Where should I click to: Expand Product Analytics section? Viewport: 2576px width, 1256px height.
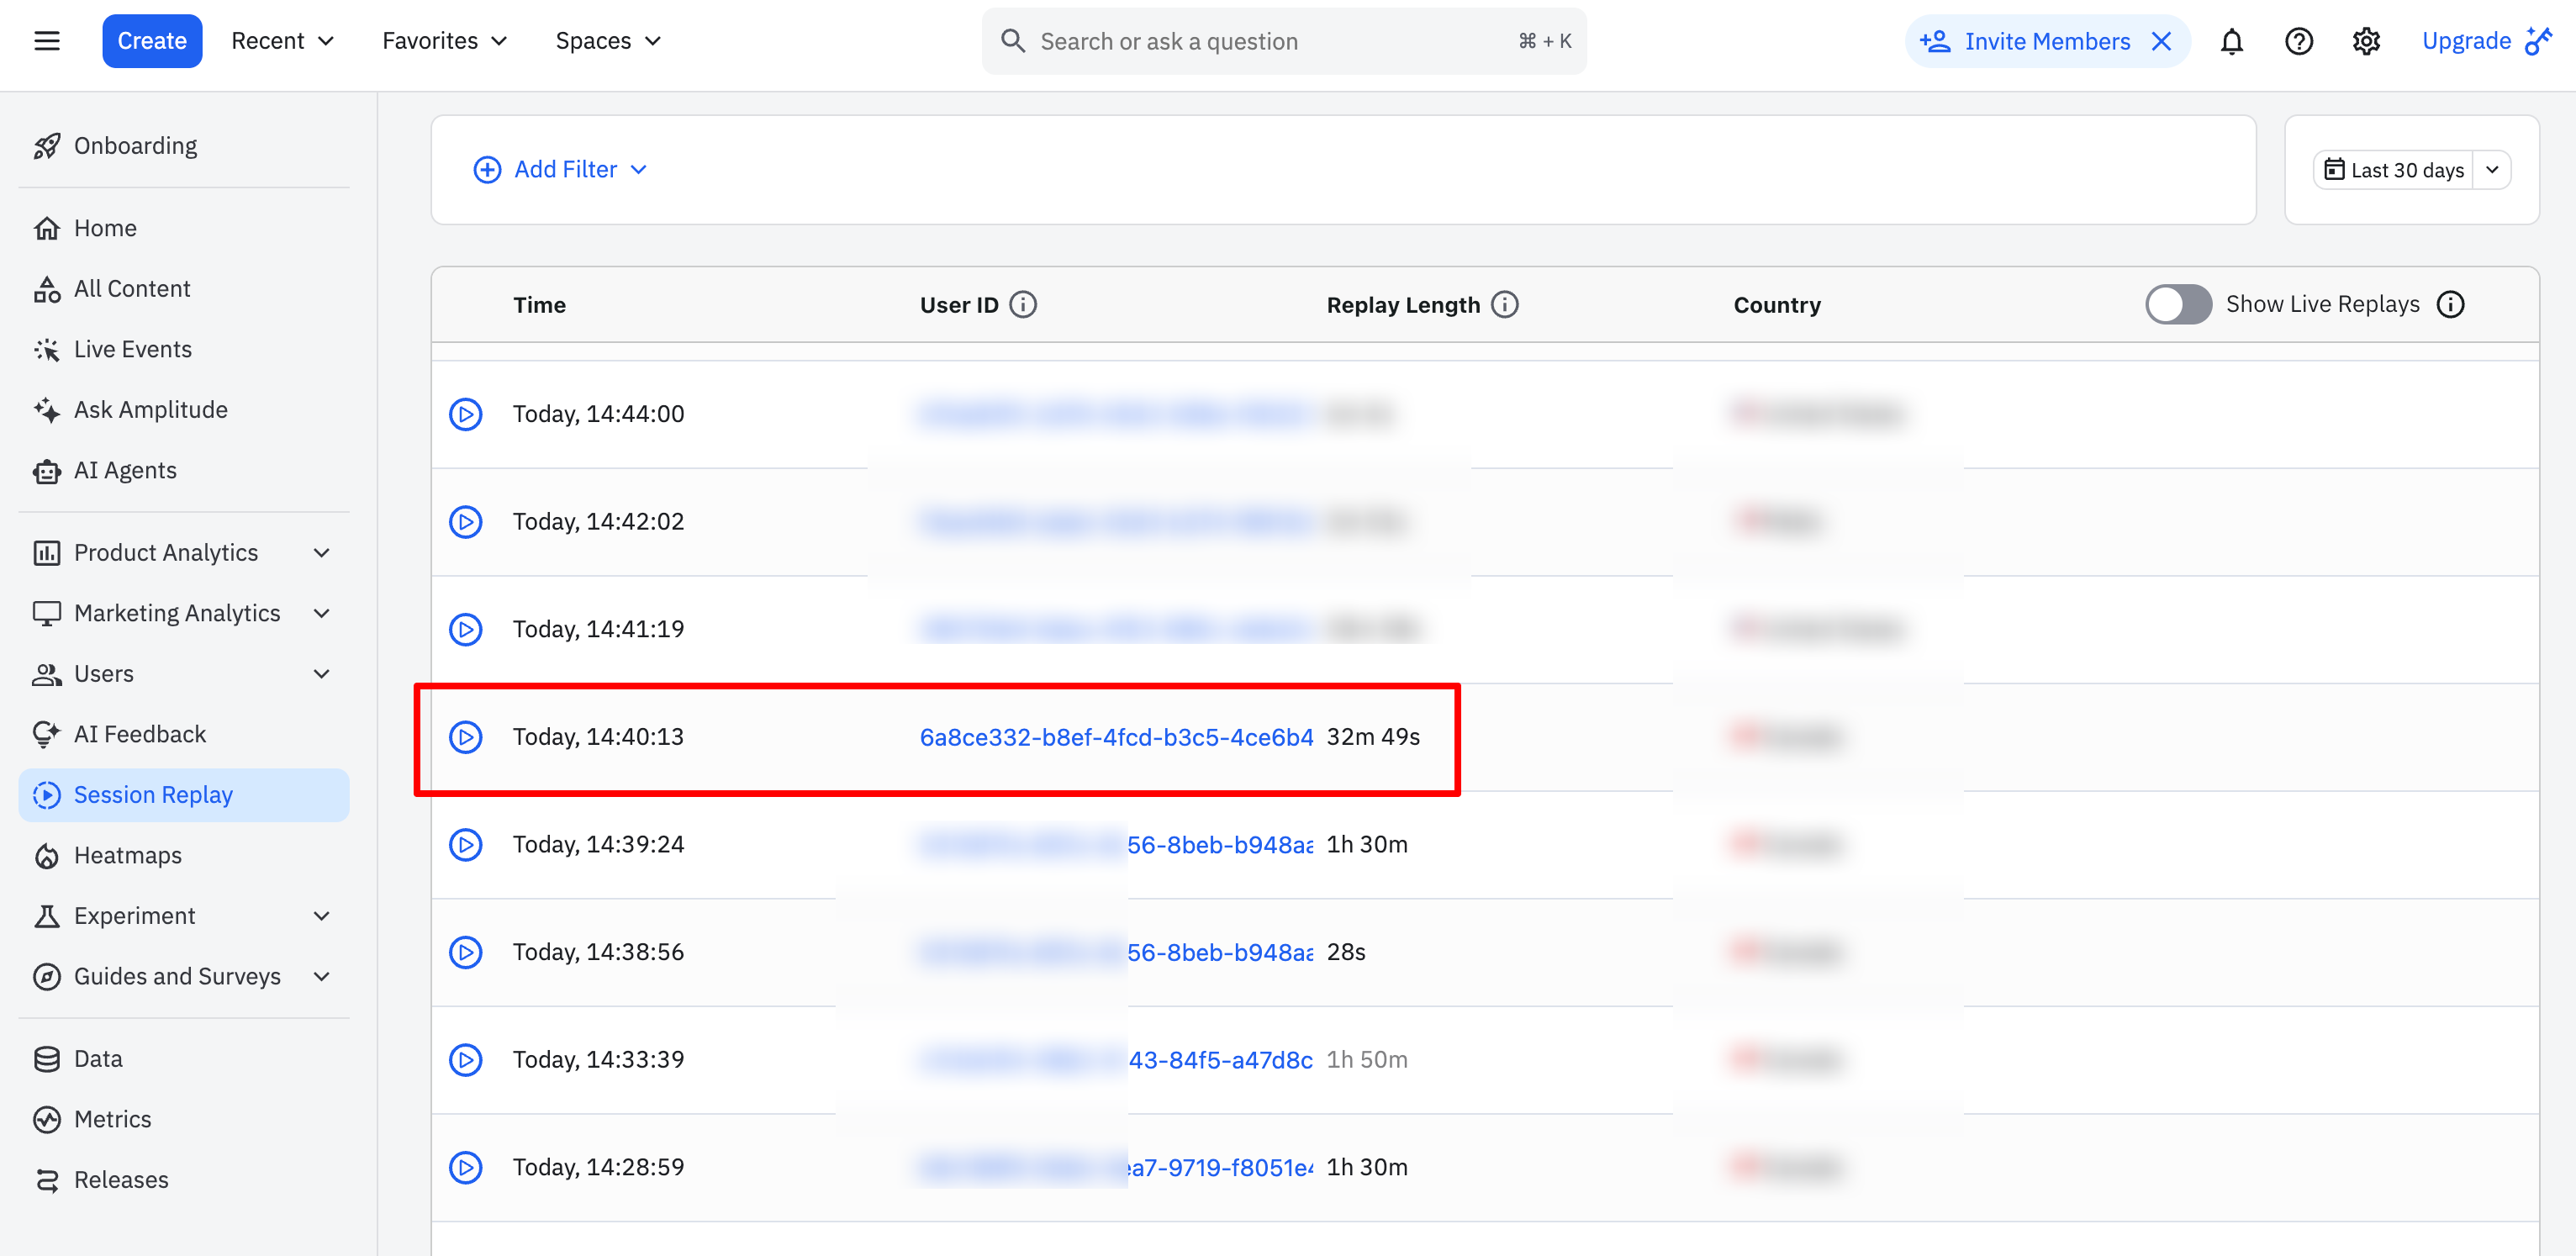[x=321, y=553]
